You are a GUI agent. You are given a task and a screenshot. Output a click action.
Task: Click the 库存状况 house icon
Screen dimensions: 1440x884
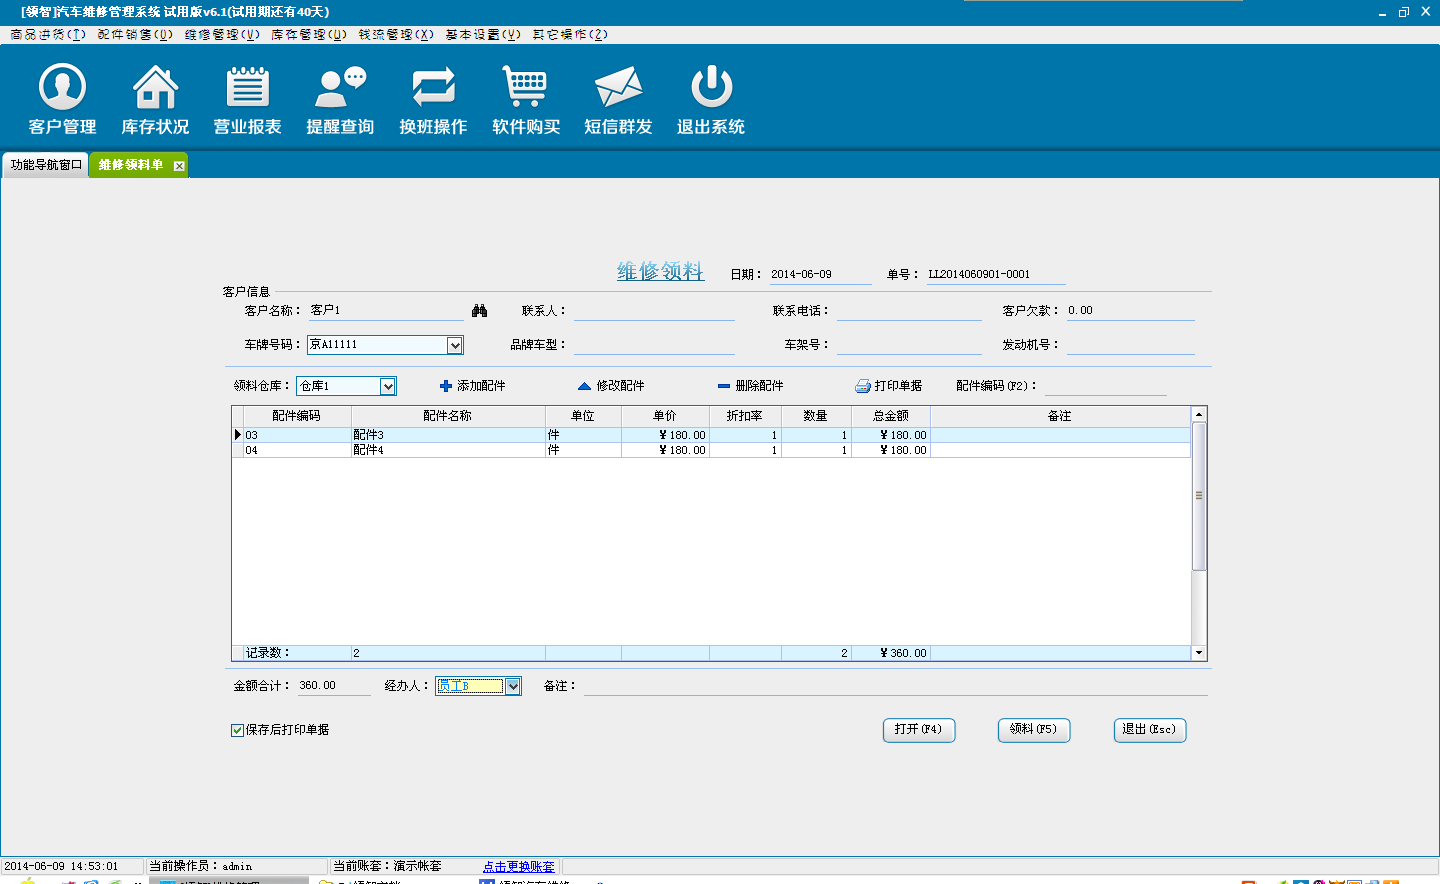(x=155, y=88)
